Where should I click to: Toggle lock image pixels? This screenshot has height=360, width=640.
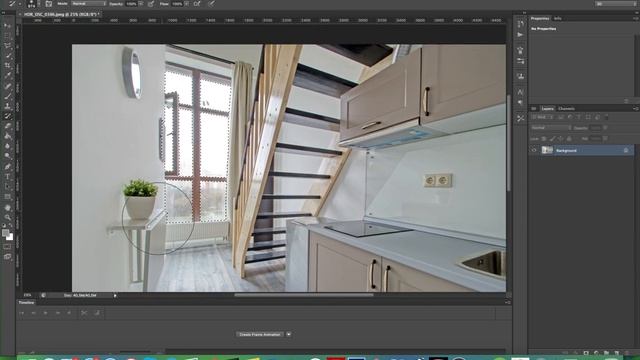pos(552,139)
